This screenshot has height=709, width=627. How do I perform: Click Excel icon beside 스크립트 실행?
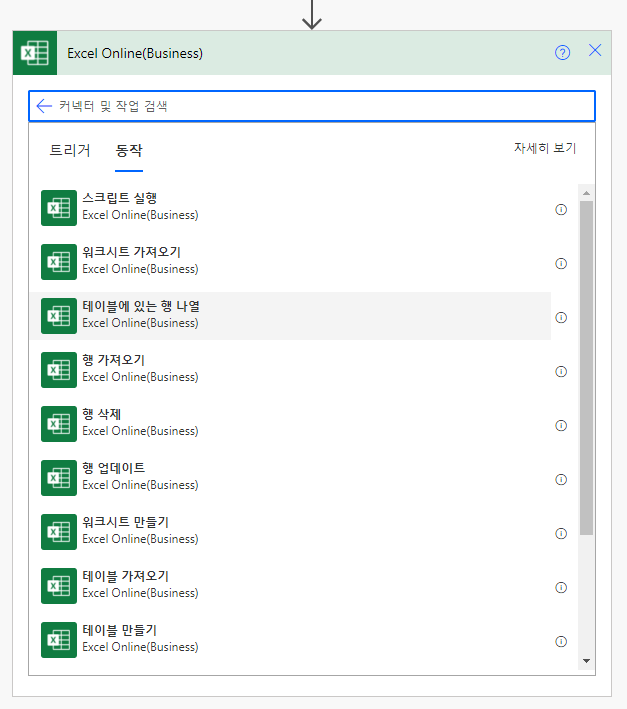[x=59, y=208]
